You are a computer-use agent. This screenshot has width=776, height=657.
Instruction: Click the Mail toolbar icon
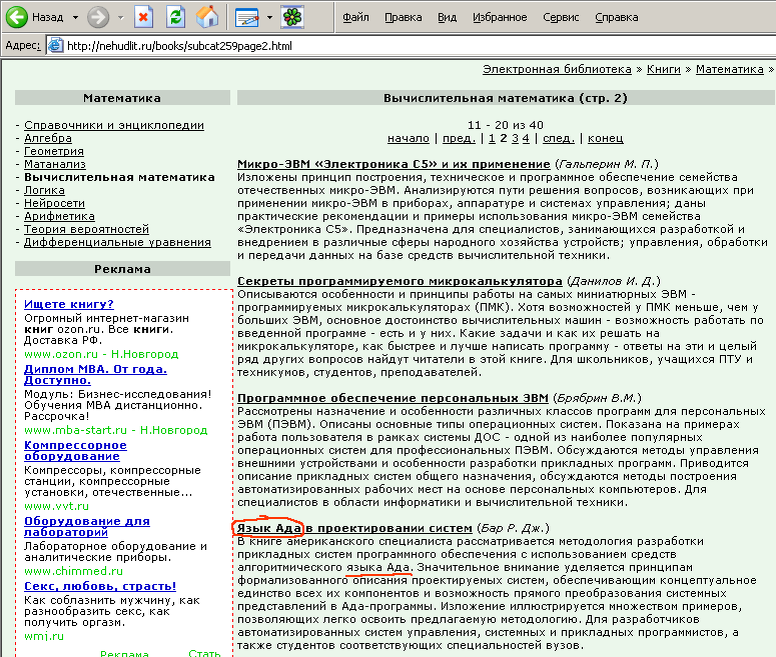click(x=247, y=18)
